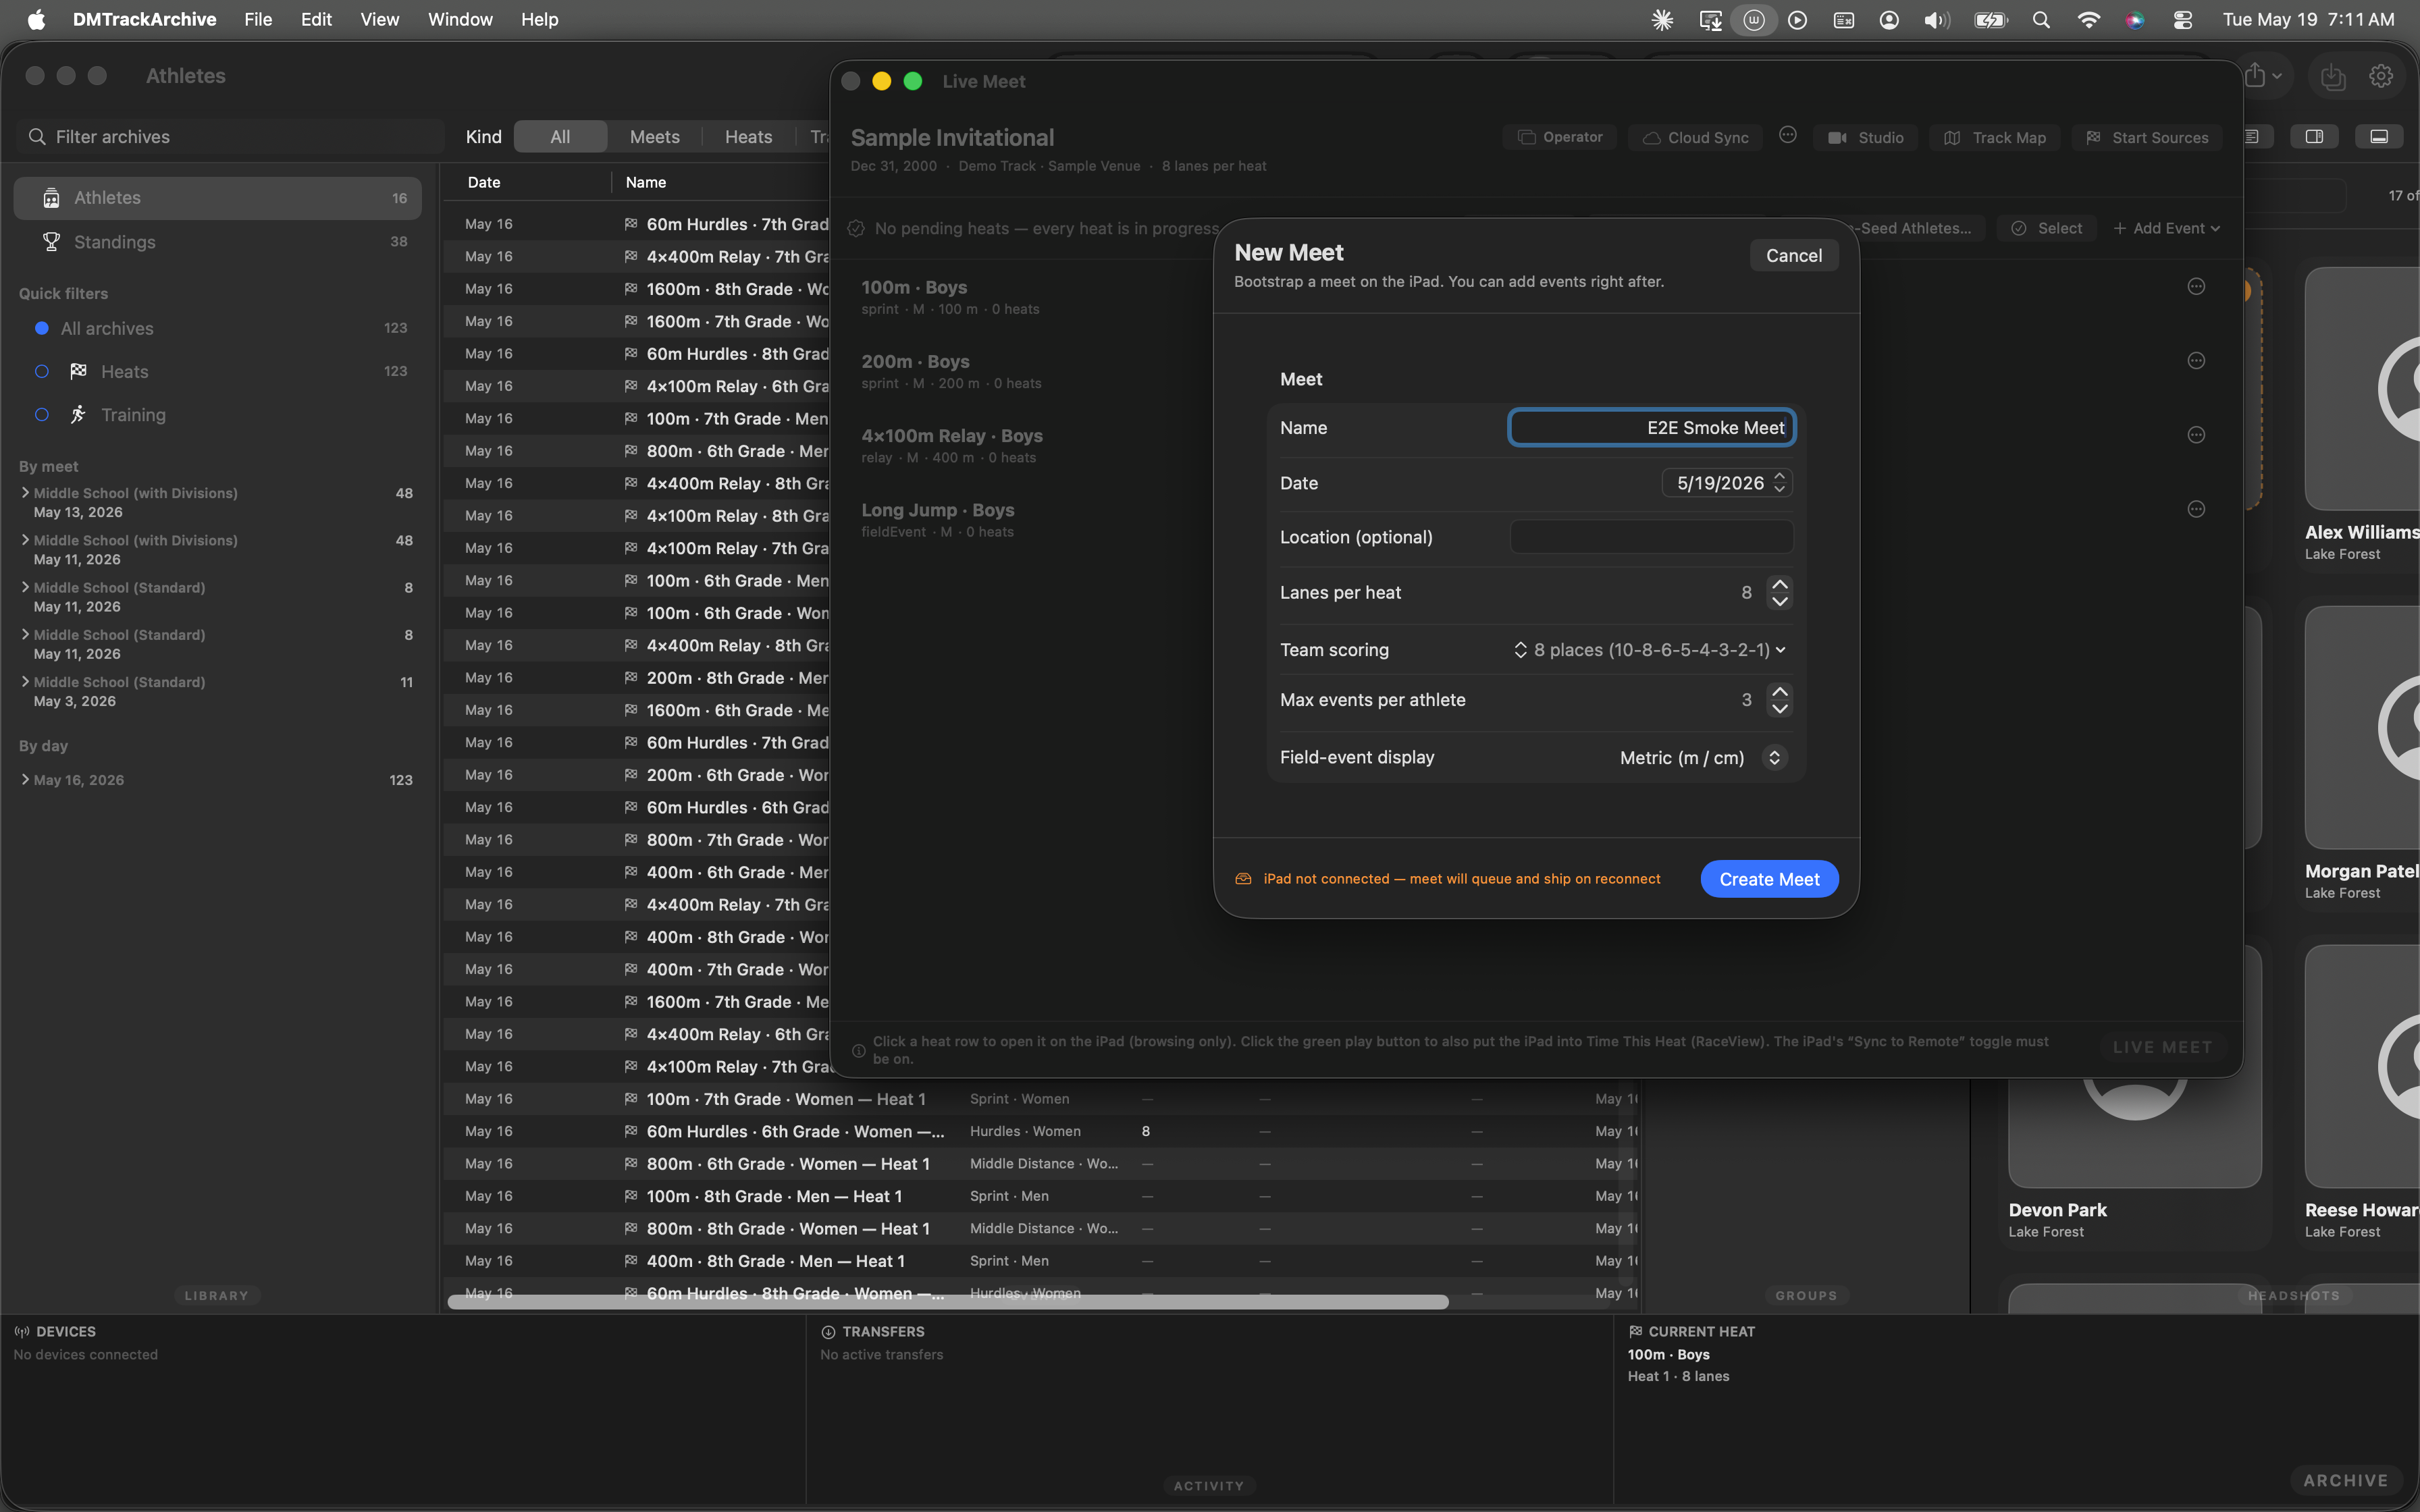
Task: Open the Date picker stepper
Action: (x=1779, y=483)
